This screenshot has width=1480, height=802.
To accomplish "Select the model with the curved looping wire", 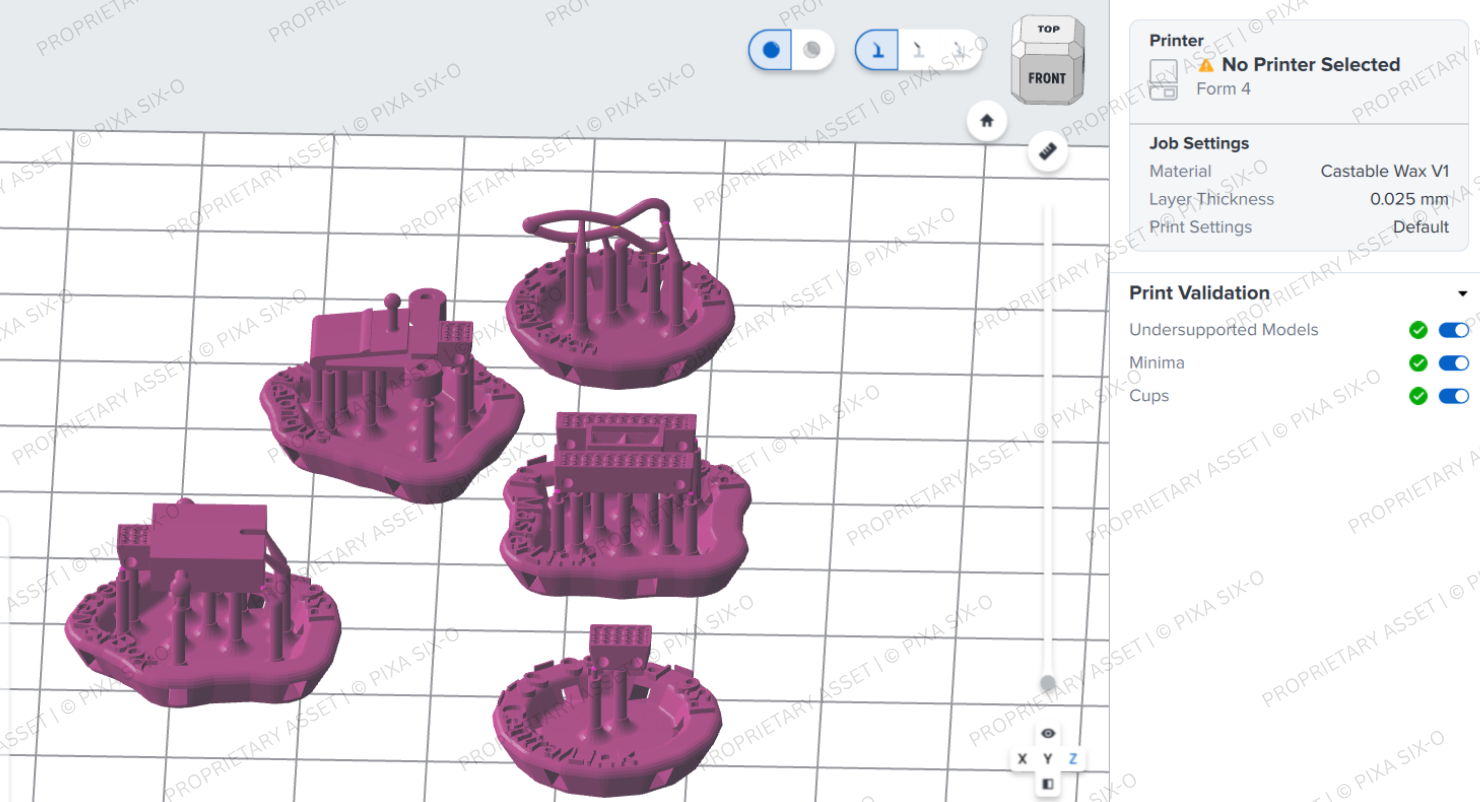I will coord(620,295).
